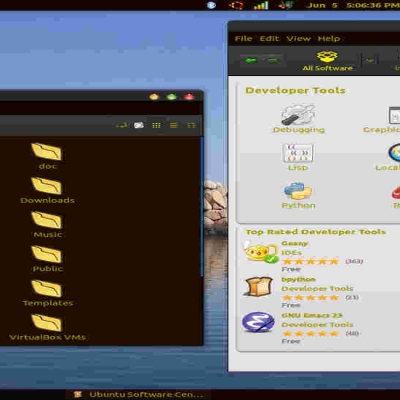Select the Templates folder in file manager

click(47, 293)
